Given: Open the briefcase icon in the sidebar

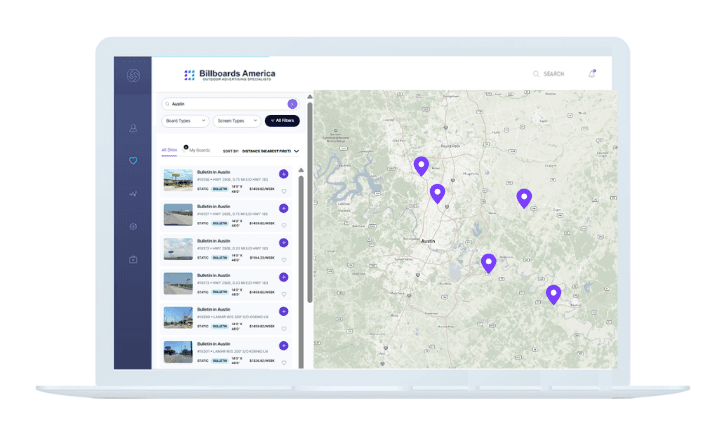Looking at the screenshot, I should 133,260.
